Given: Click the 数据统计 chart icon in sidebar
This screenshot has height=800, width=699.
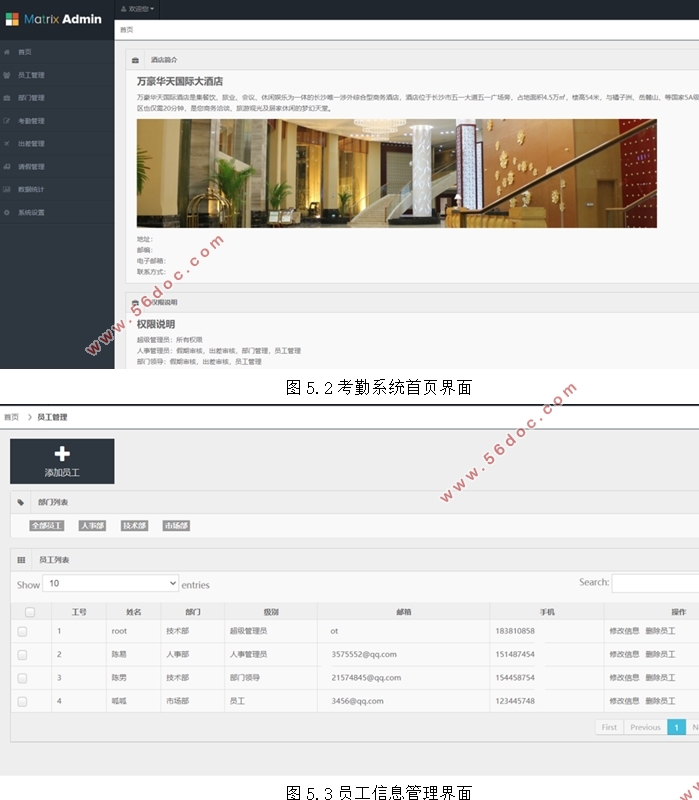Looking at the screenshot, I should (x=7, y=190).
